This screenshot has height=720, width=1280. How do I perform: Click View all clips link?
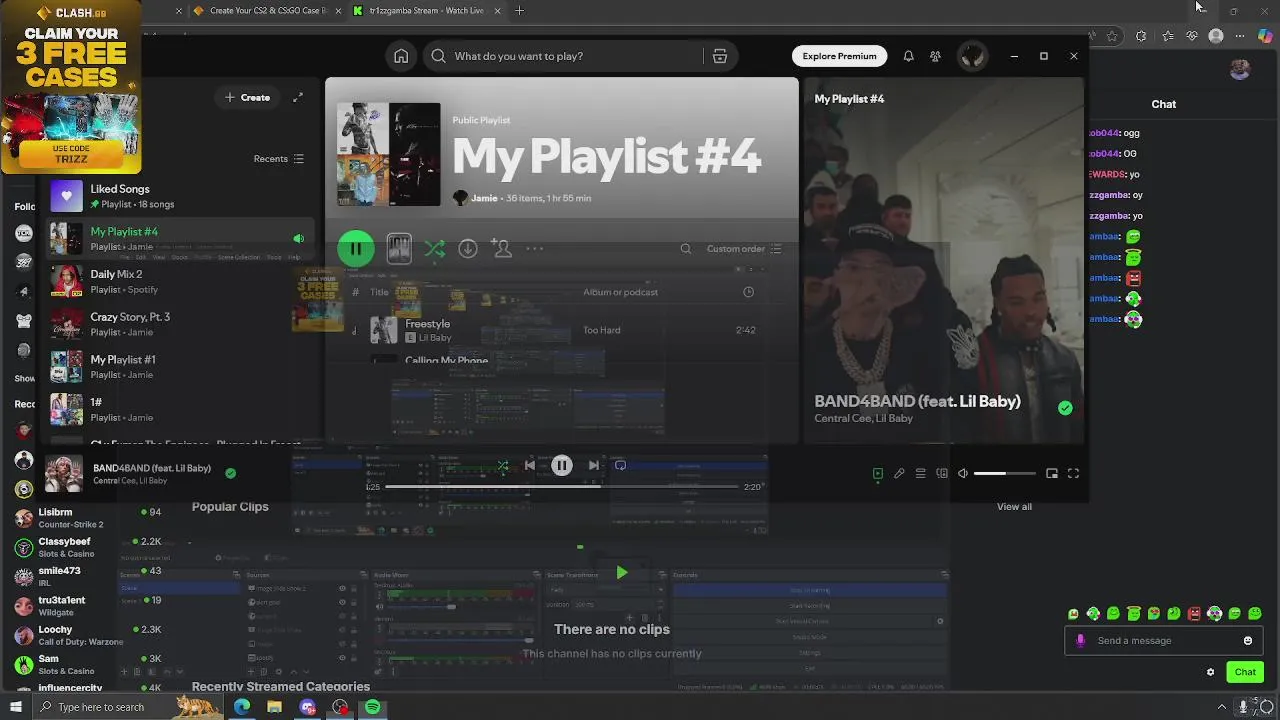[x=1014, y=507]
